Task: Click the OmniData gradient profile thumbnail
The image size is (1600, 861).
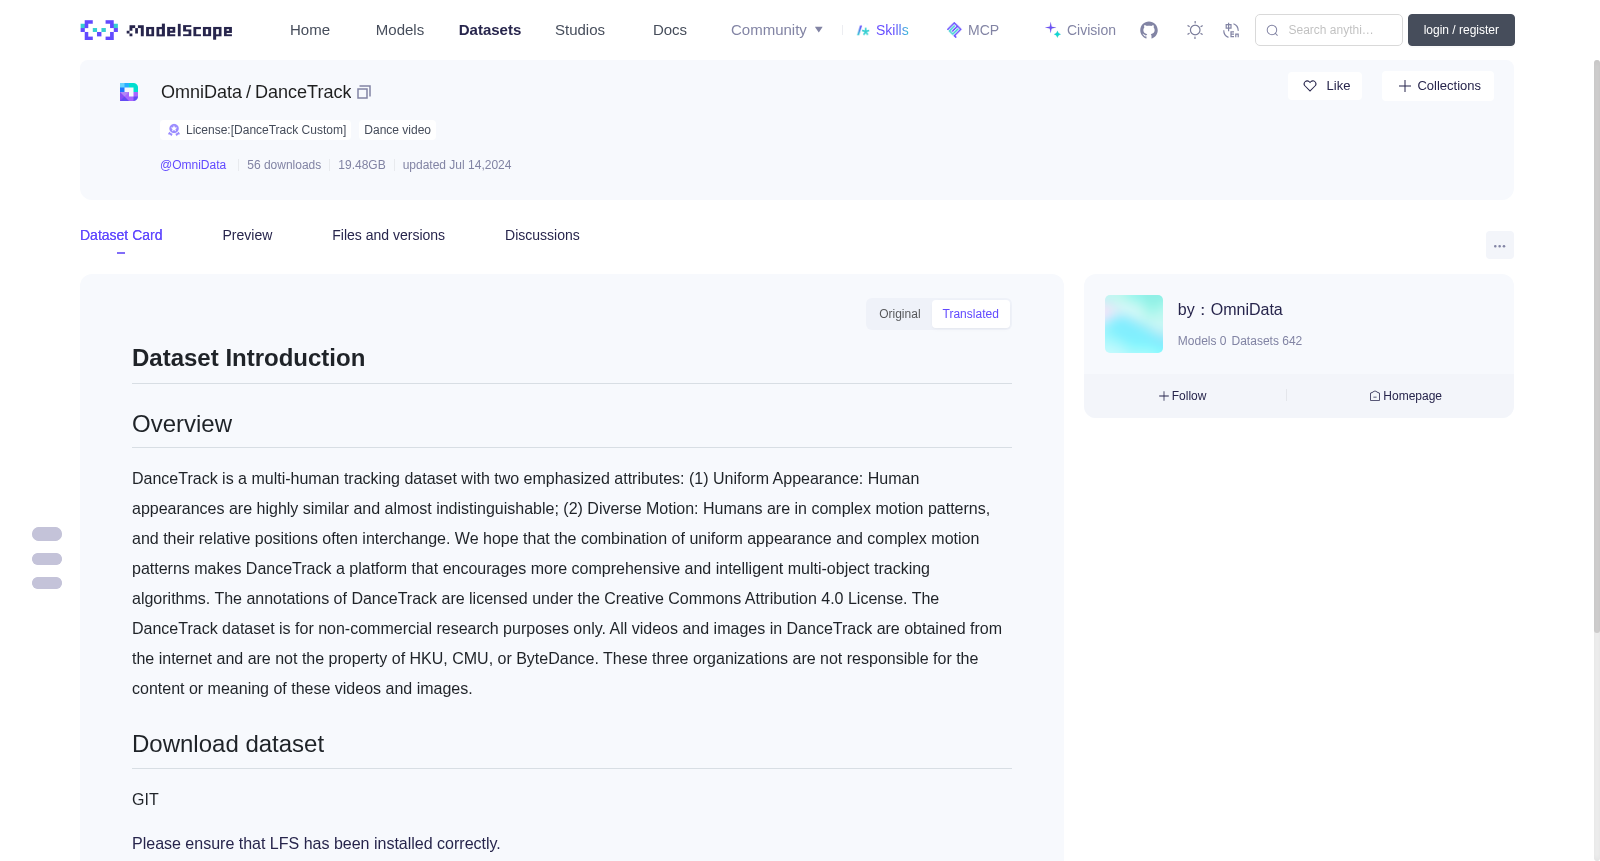Action: coord(1134,324)
